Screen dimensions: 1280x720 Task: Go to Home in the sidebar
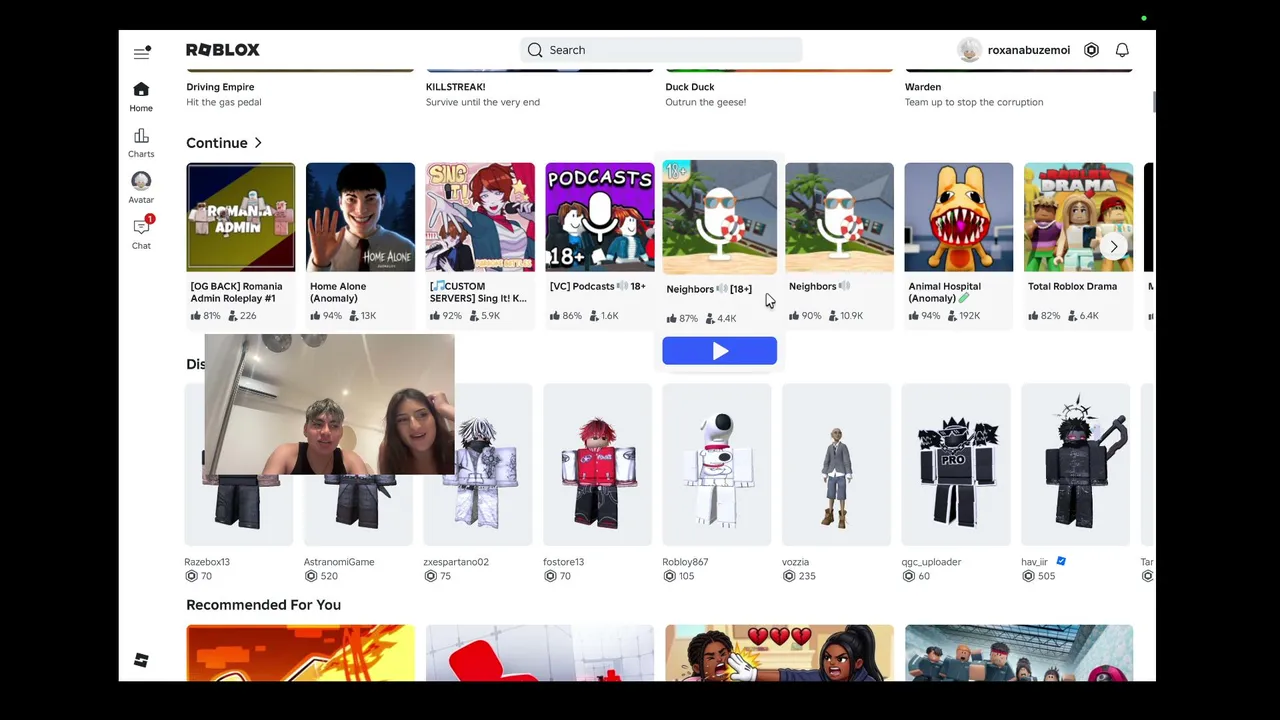[x=141, y=96]
